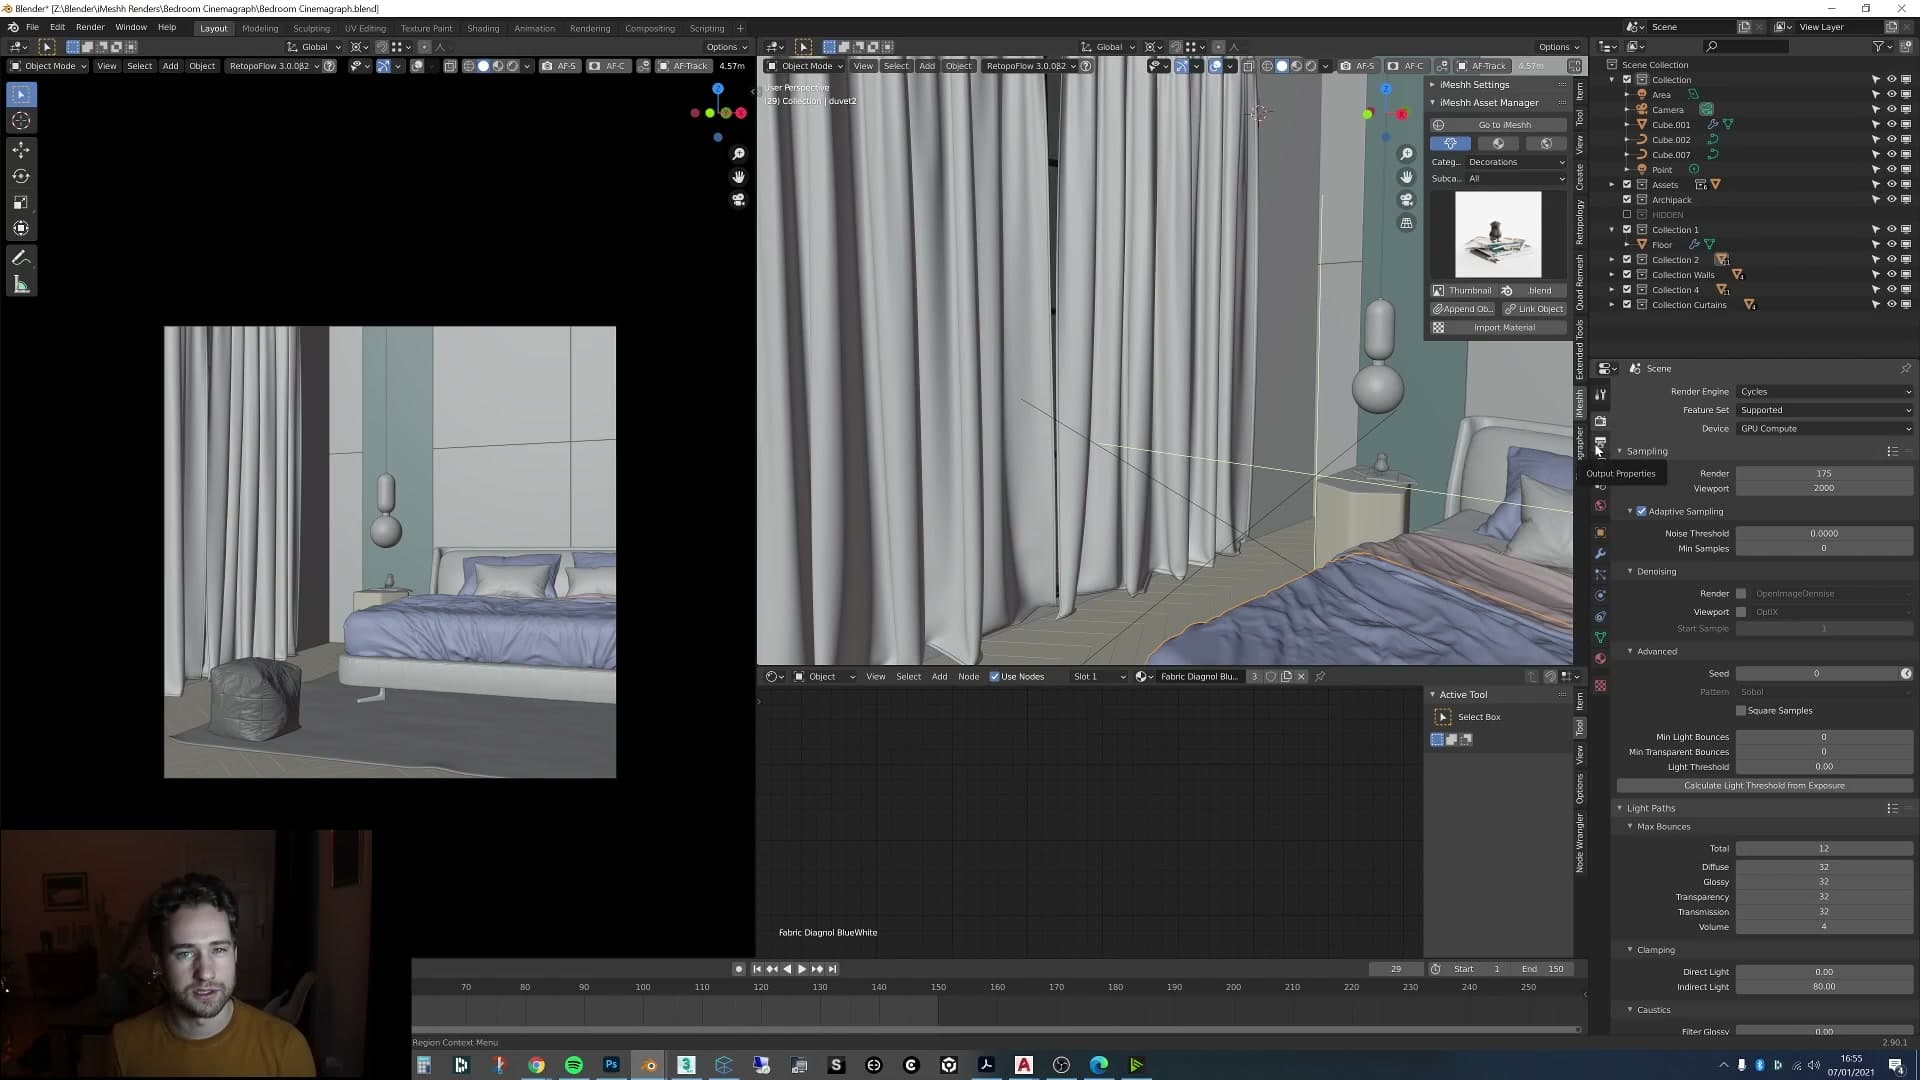Open the Category dropdown showing Decorations
This screenshot has height=1080, width=1920.
1516,162
